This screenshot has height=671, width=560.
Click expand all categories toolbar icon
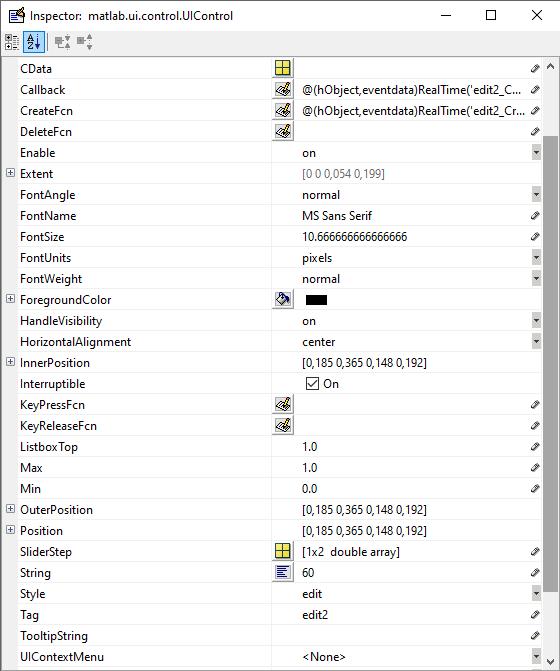tap(63, 42)
